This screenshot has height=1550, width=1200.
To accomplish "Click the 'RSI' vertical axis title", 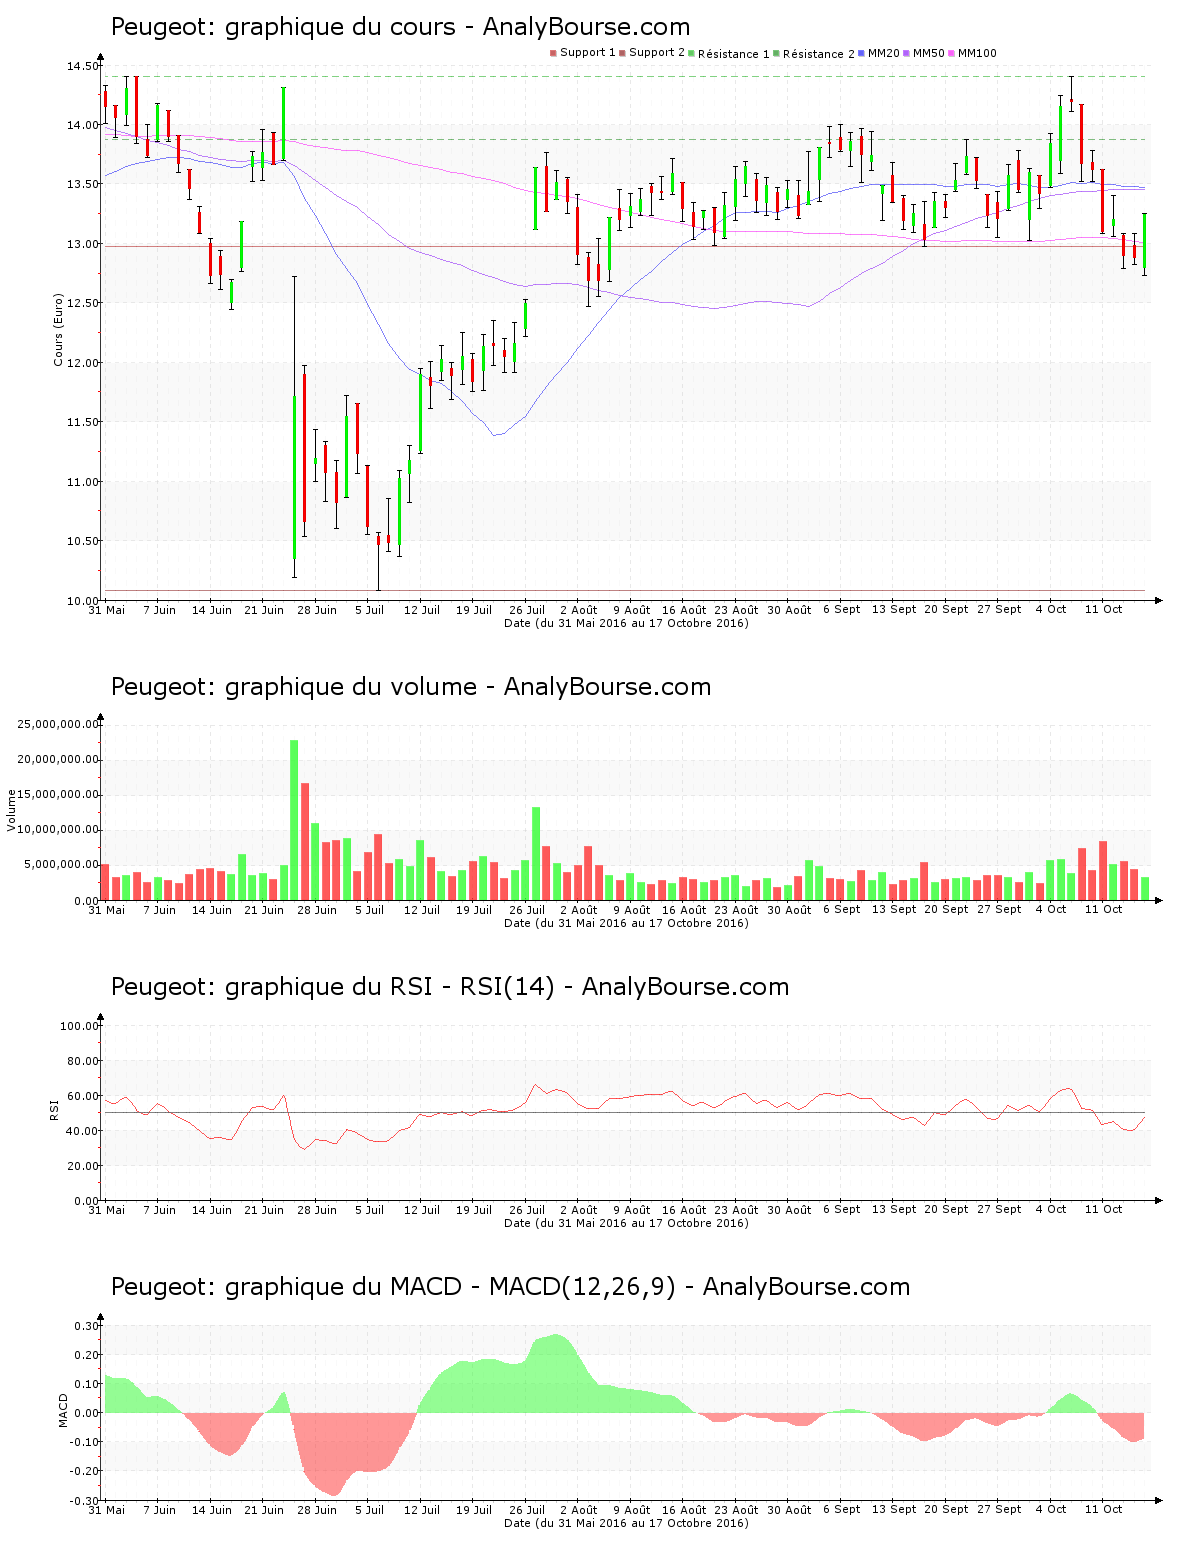I will pos(54,1109).
